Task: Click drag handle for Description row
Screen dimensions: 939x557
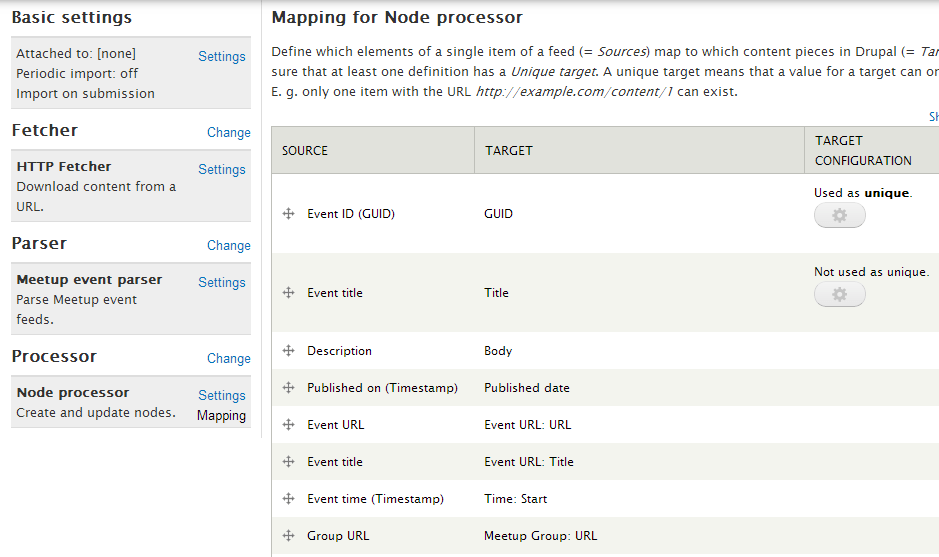Action: click(x=289, y=351)
